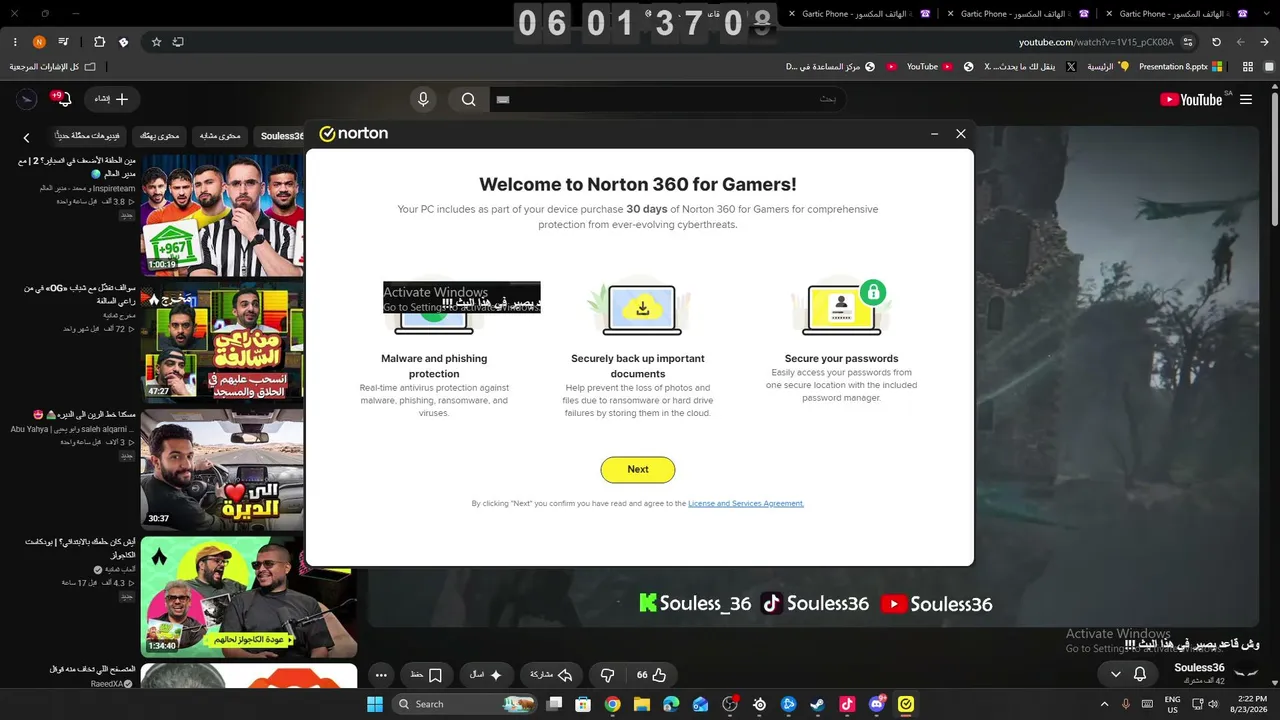1280x720 pixels.
Task: Click the share (مشاركة) button
Action: click(551, 675)
